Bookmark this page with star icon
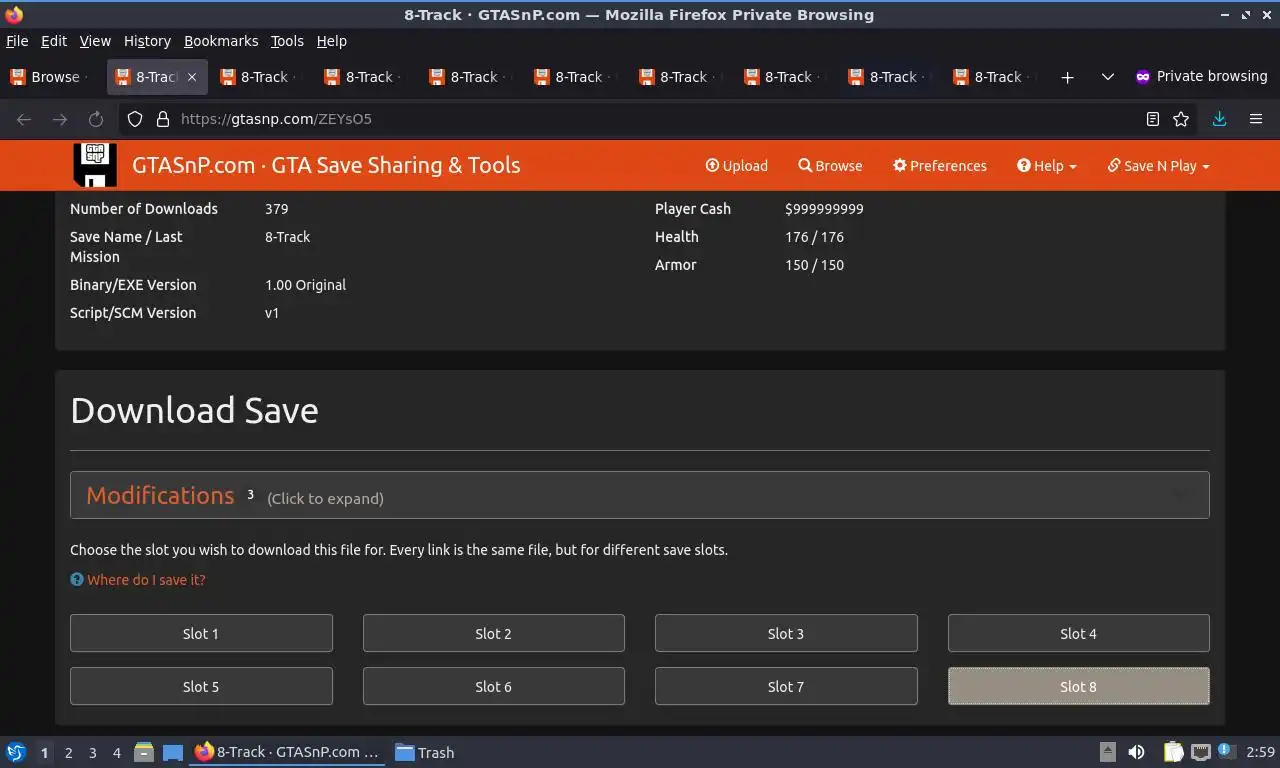This screenshot has width=1280, height=768. 1181,119
